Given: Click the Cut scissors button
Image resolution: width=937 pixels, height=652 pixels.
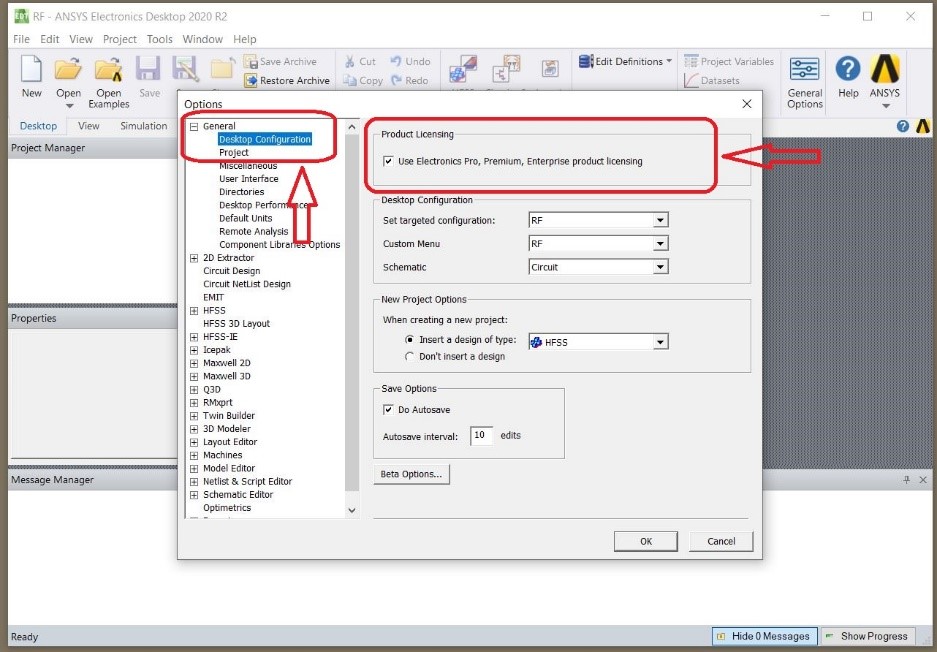Looking at the screenshot, I should (x=360, y=61).
